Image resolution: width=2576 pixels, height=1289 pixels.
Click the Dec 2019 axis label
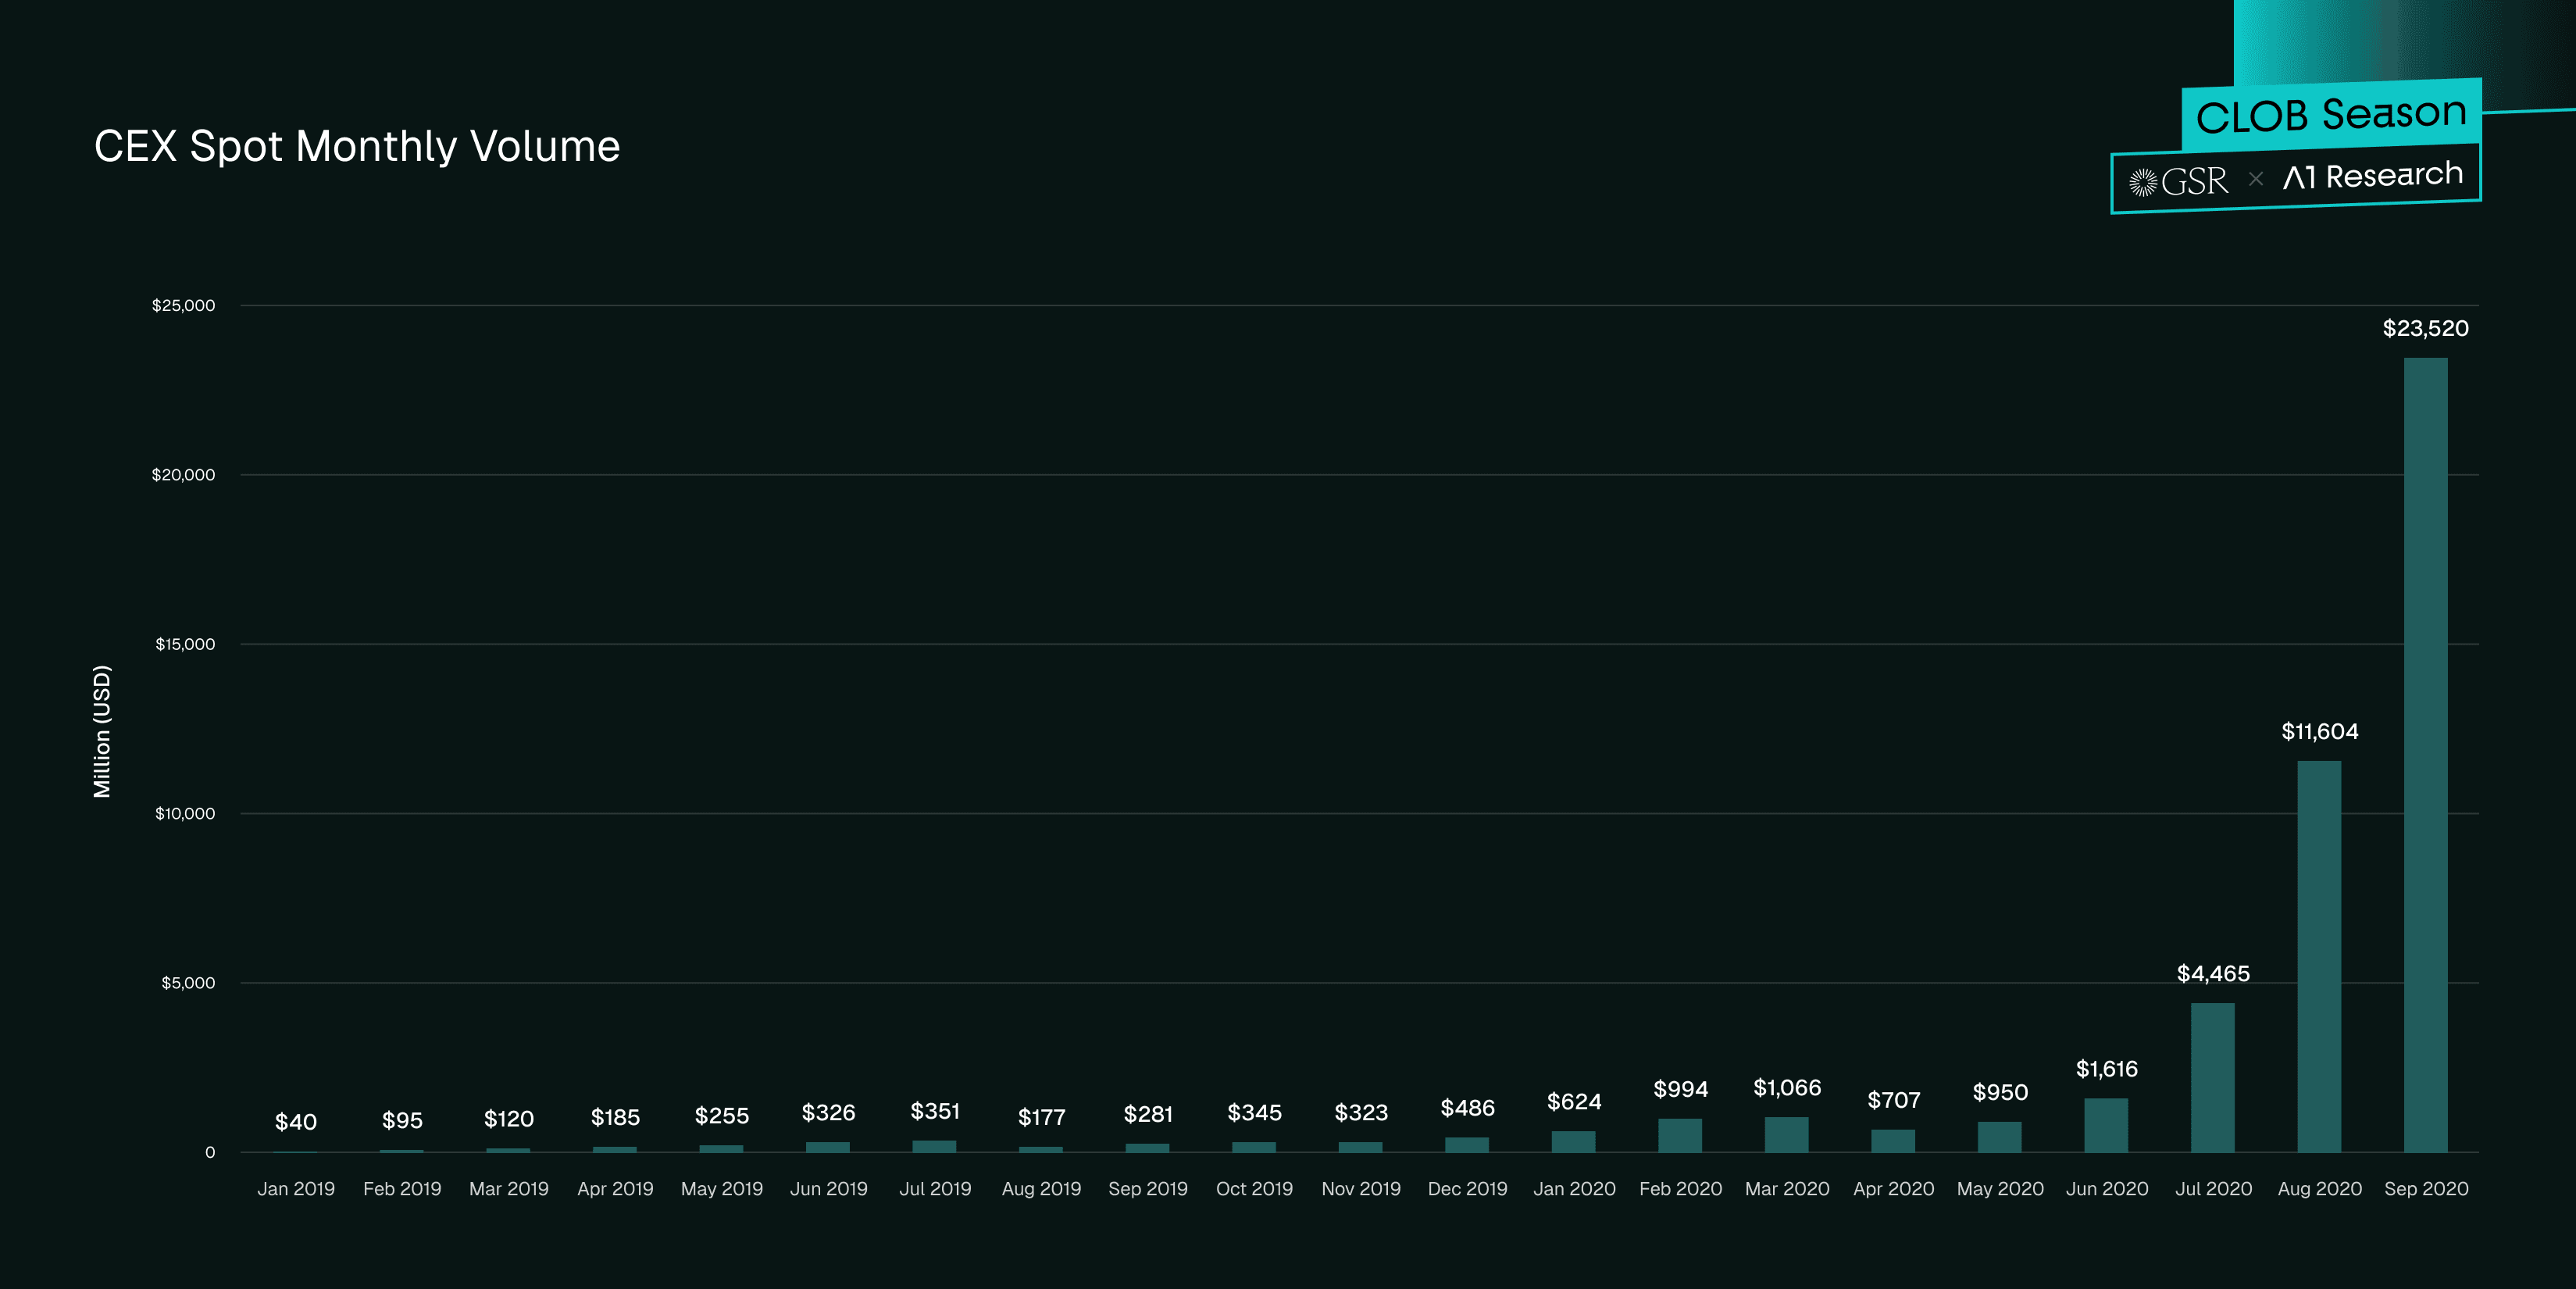click(x=1467, y=1189)
